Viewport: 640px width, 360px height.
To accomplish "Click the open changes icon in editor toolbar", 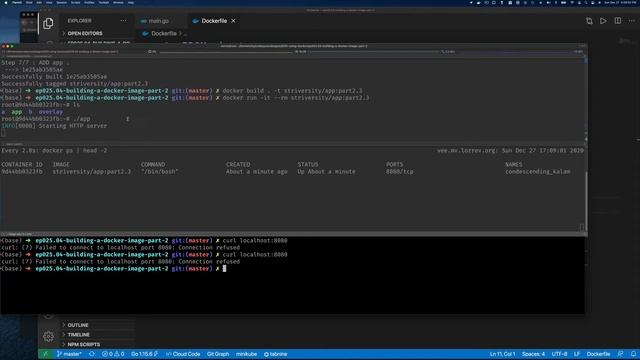I will [x=589, y=21].
